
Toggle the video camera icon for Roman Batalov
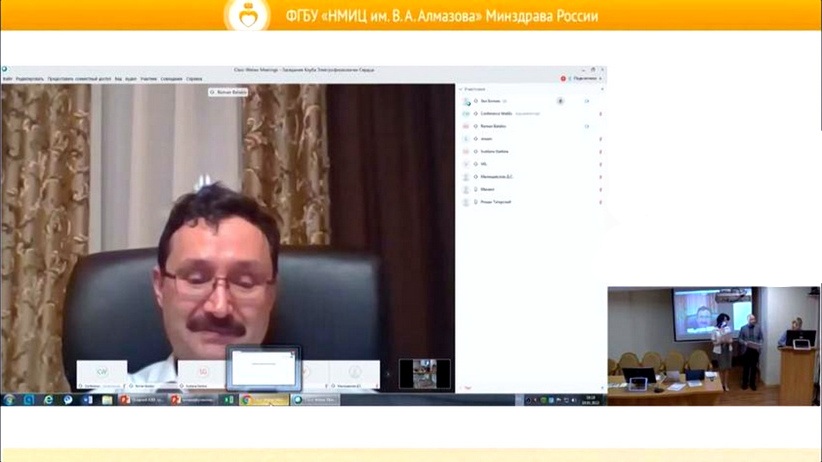(x=587, y=127)
